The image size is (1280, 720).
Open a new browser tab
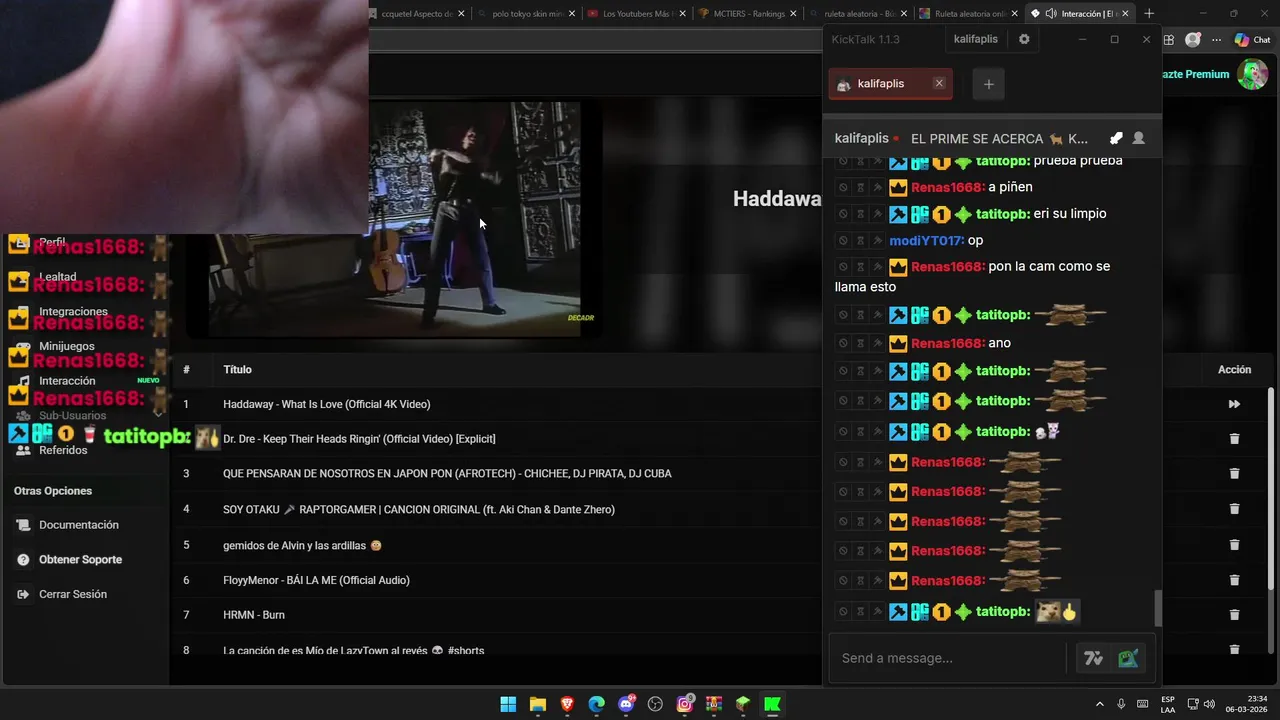pyautogui.click(x=1149, y=14)
